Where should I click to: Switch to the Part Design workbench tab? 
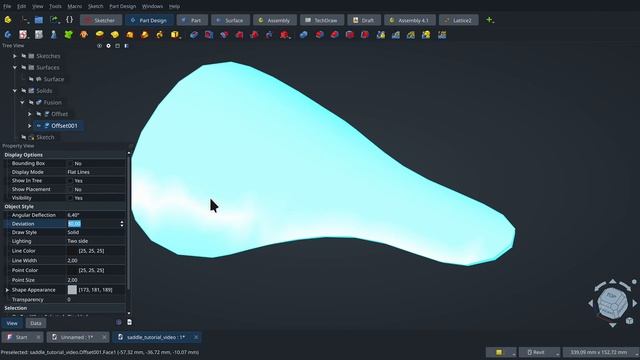coord(149,20)
